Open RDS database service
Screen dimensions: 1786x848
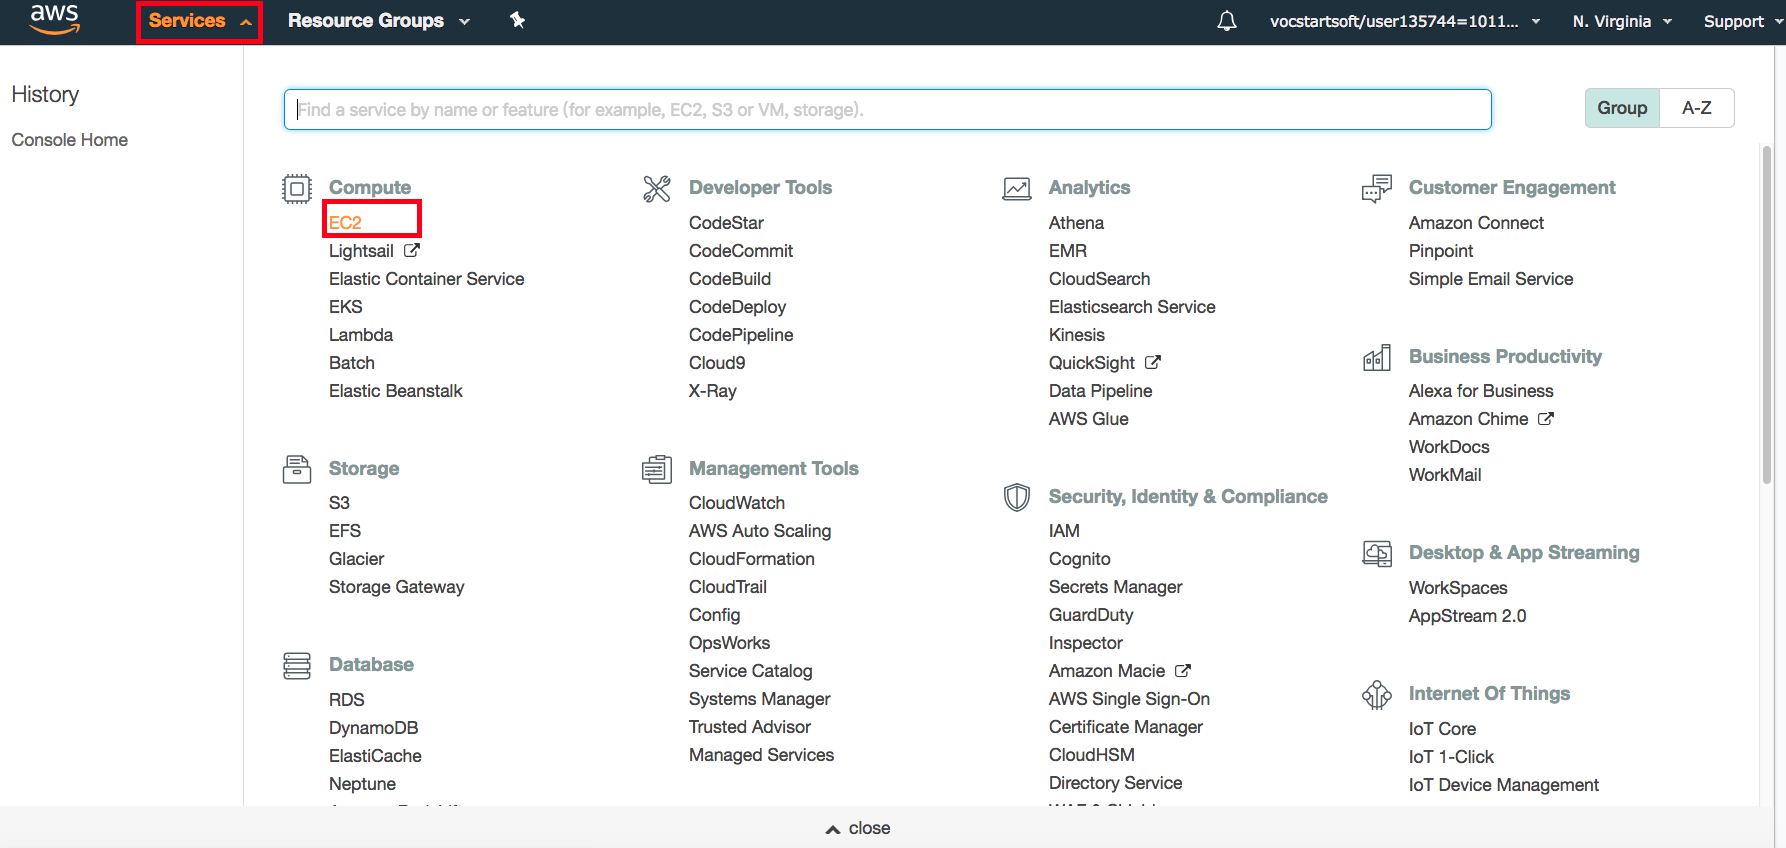(347, 700)
